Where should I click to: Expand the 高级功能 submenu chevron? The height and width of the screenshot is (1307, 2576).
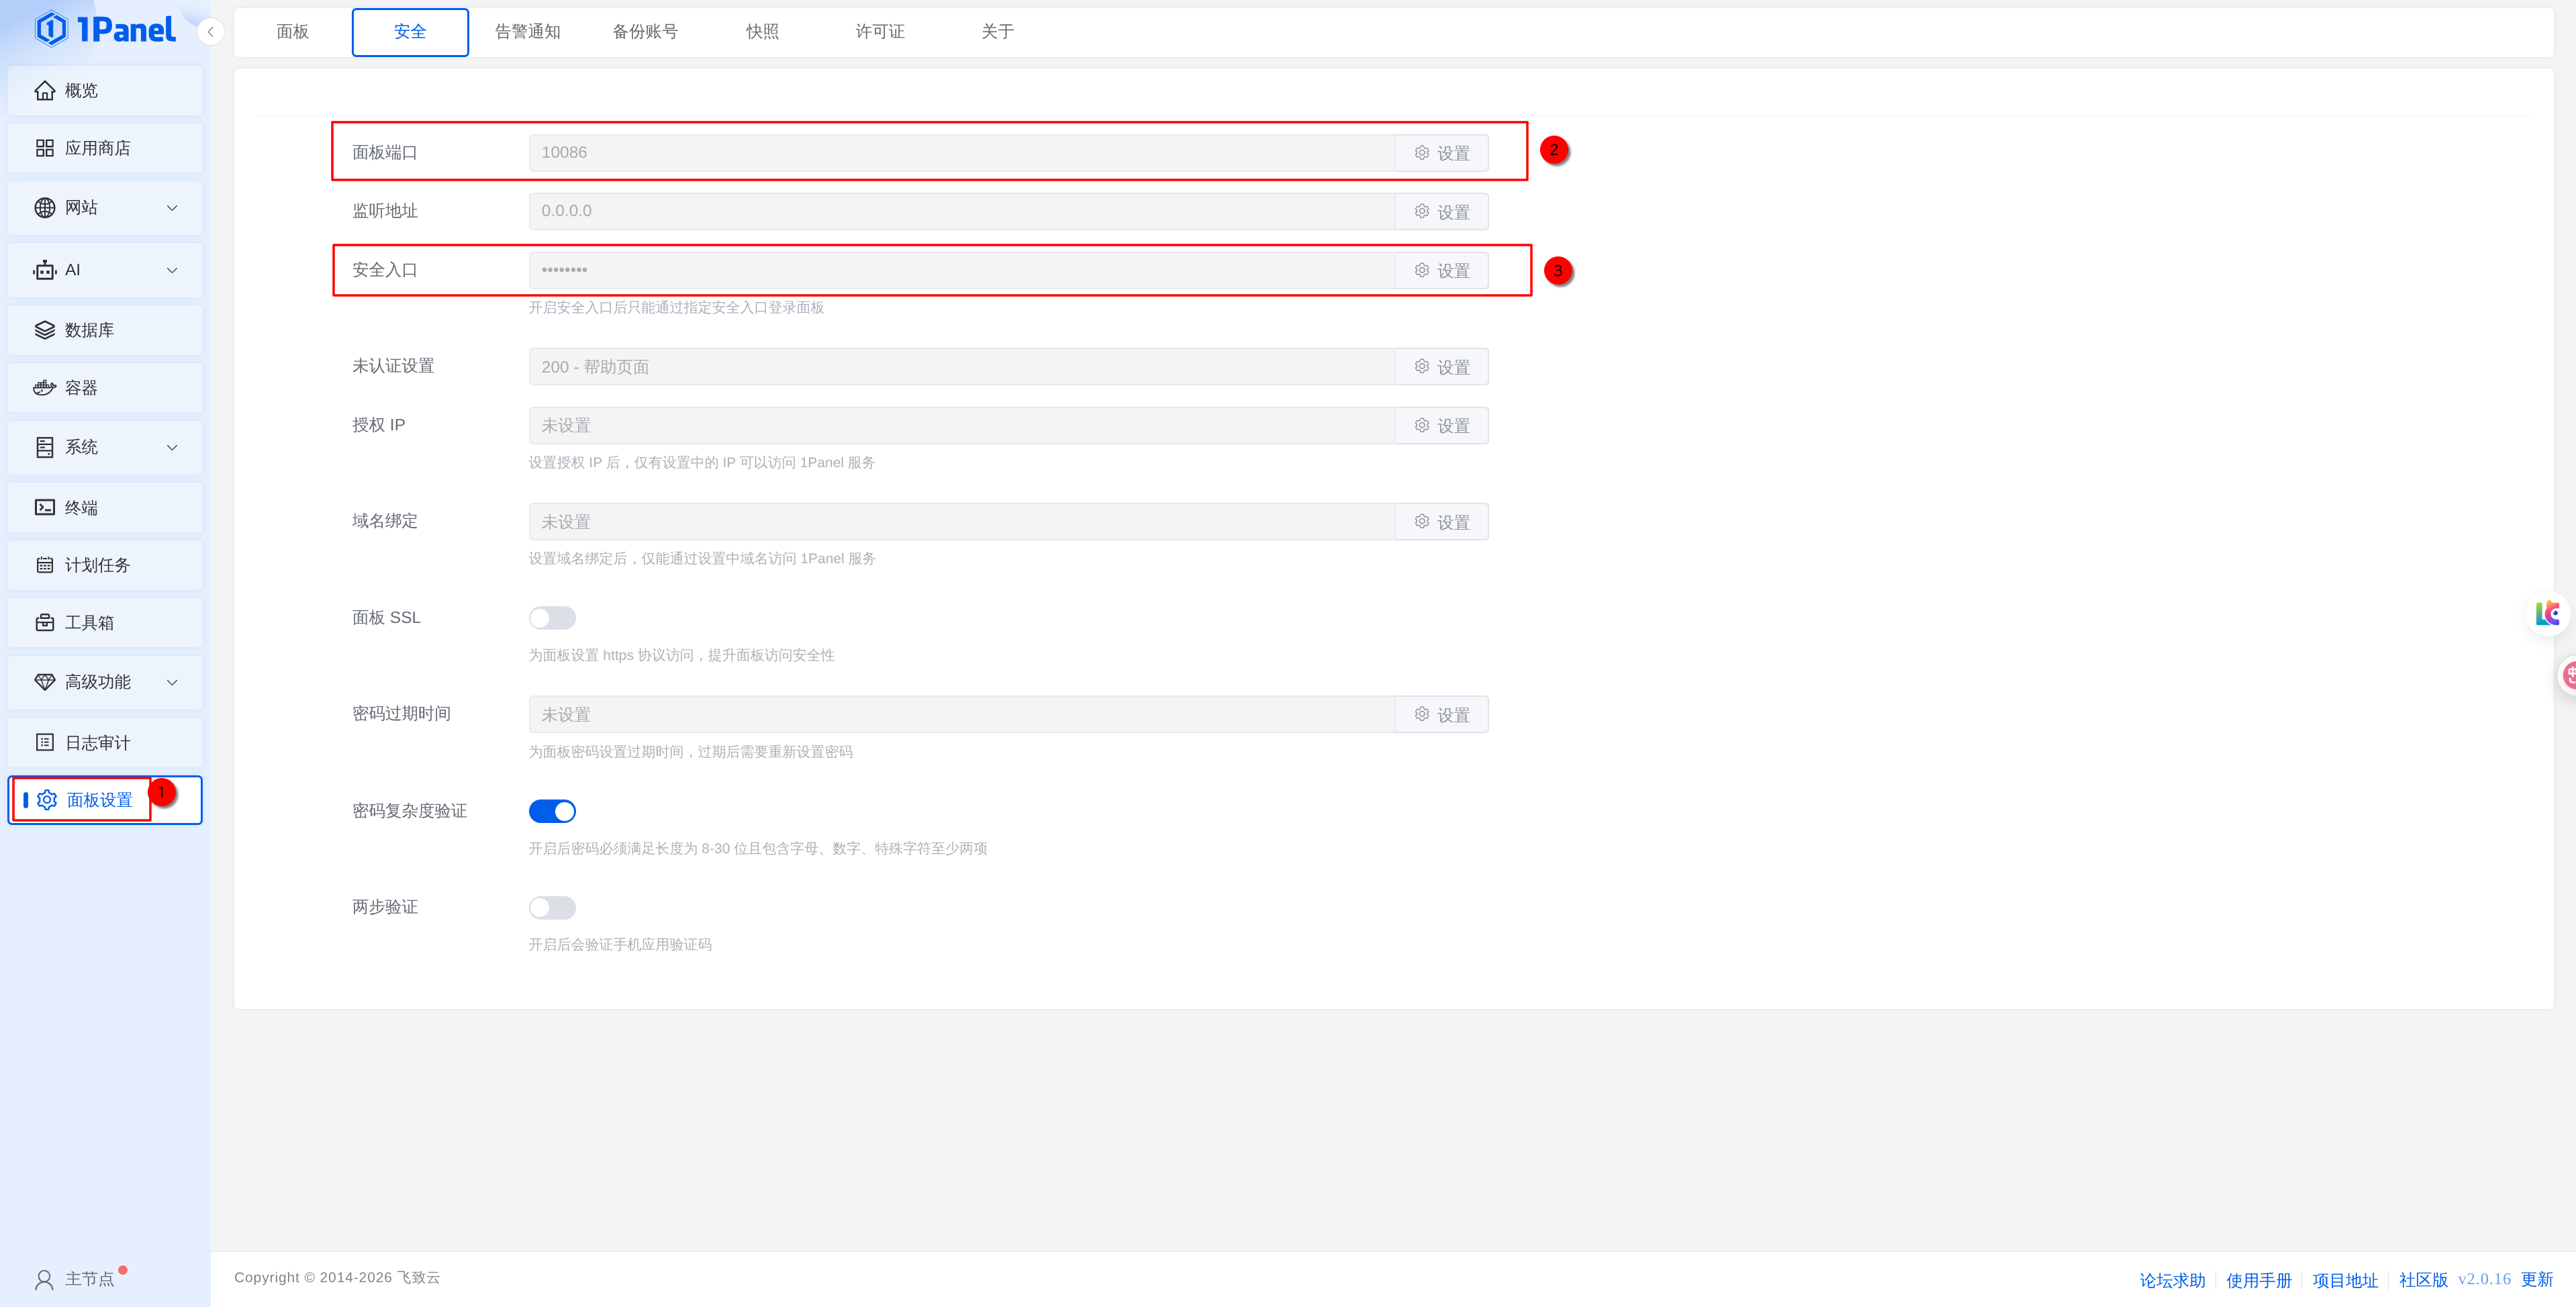click(x=172, y=682)
